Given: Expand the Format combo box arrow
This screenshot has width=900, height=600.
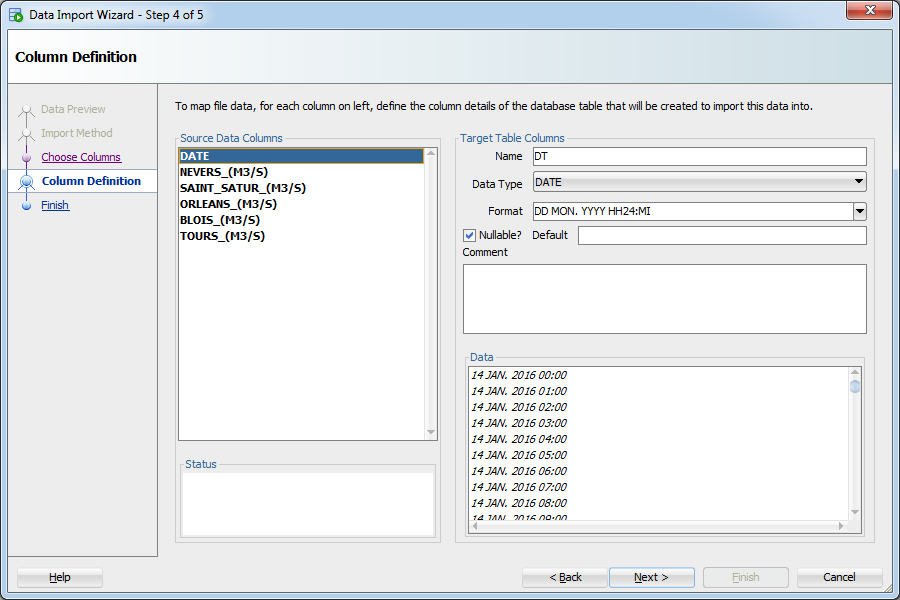Looking at the screenshot, I should (x=859, y=211).
